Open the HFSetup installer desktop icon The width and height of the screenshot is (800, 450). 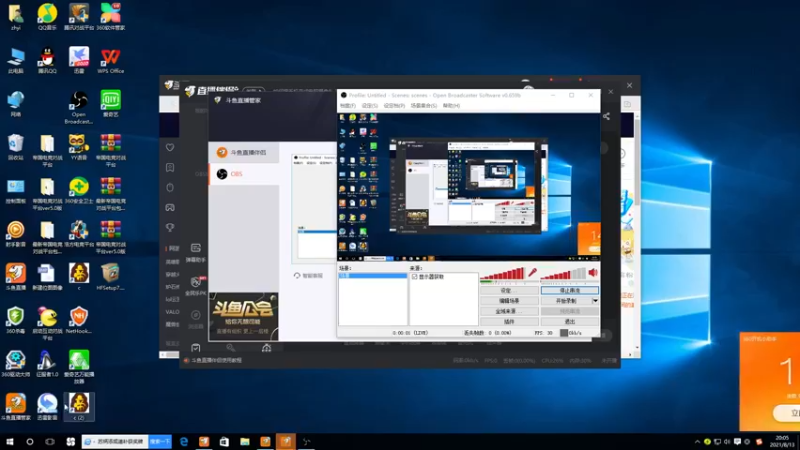(110, 277)
